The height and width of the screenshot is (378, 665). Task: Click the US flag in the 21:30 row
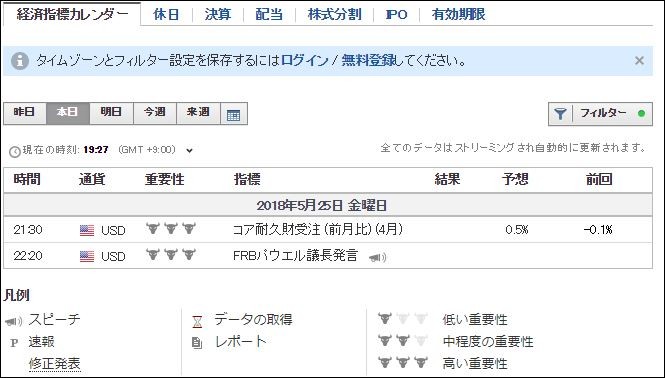click(87, 230)
